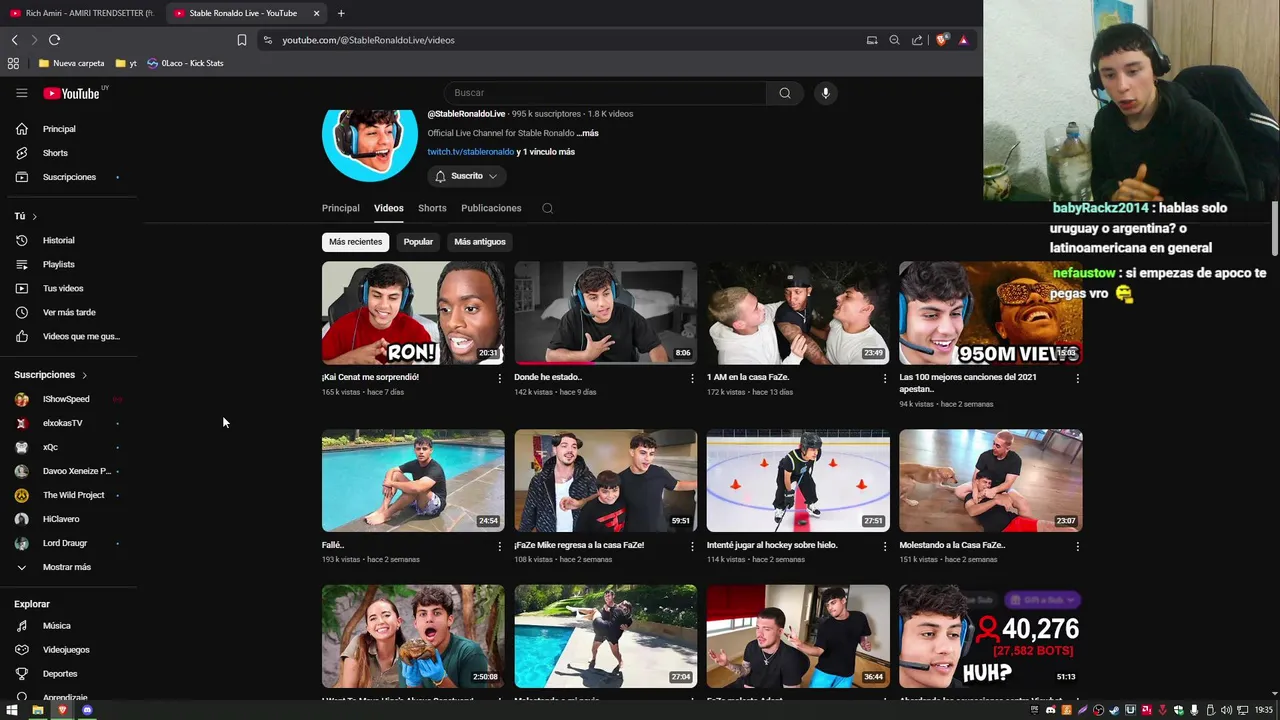Open Discord from the taskbar

87,710
